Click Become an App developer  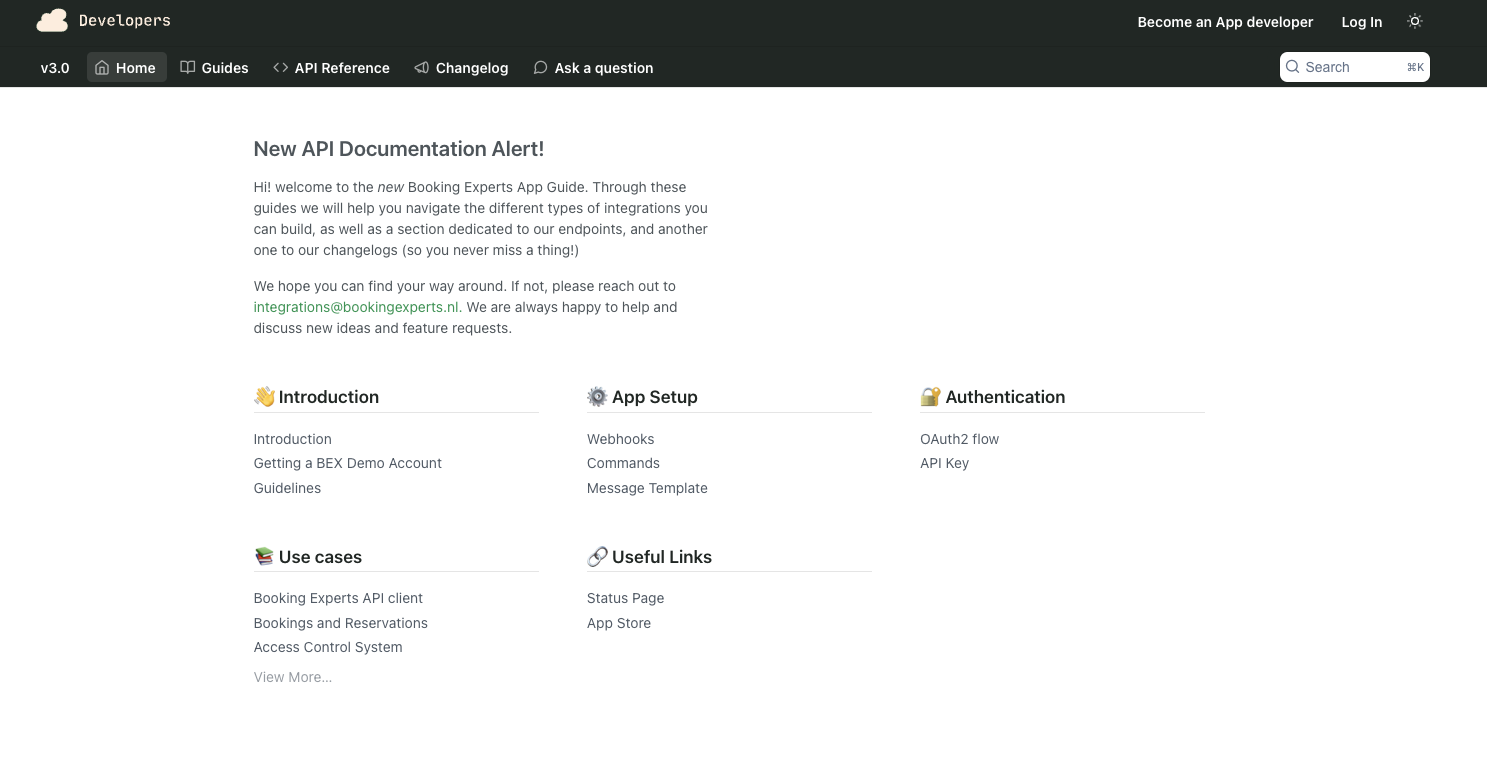click(x=1225, y=21)
